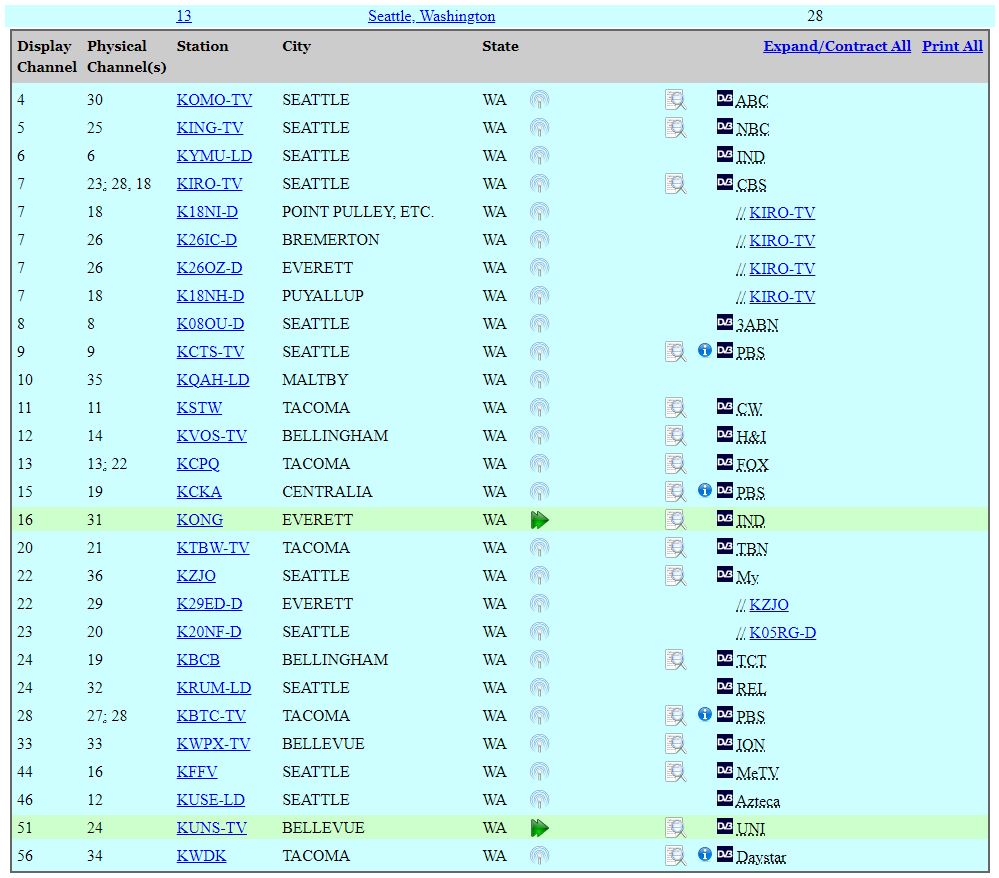Click the market rank 13 link

[184, 16]
